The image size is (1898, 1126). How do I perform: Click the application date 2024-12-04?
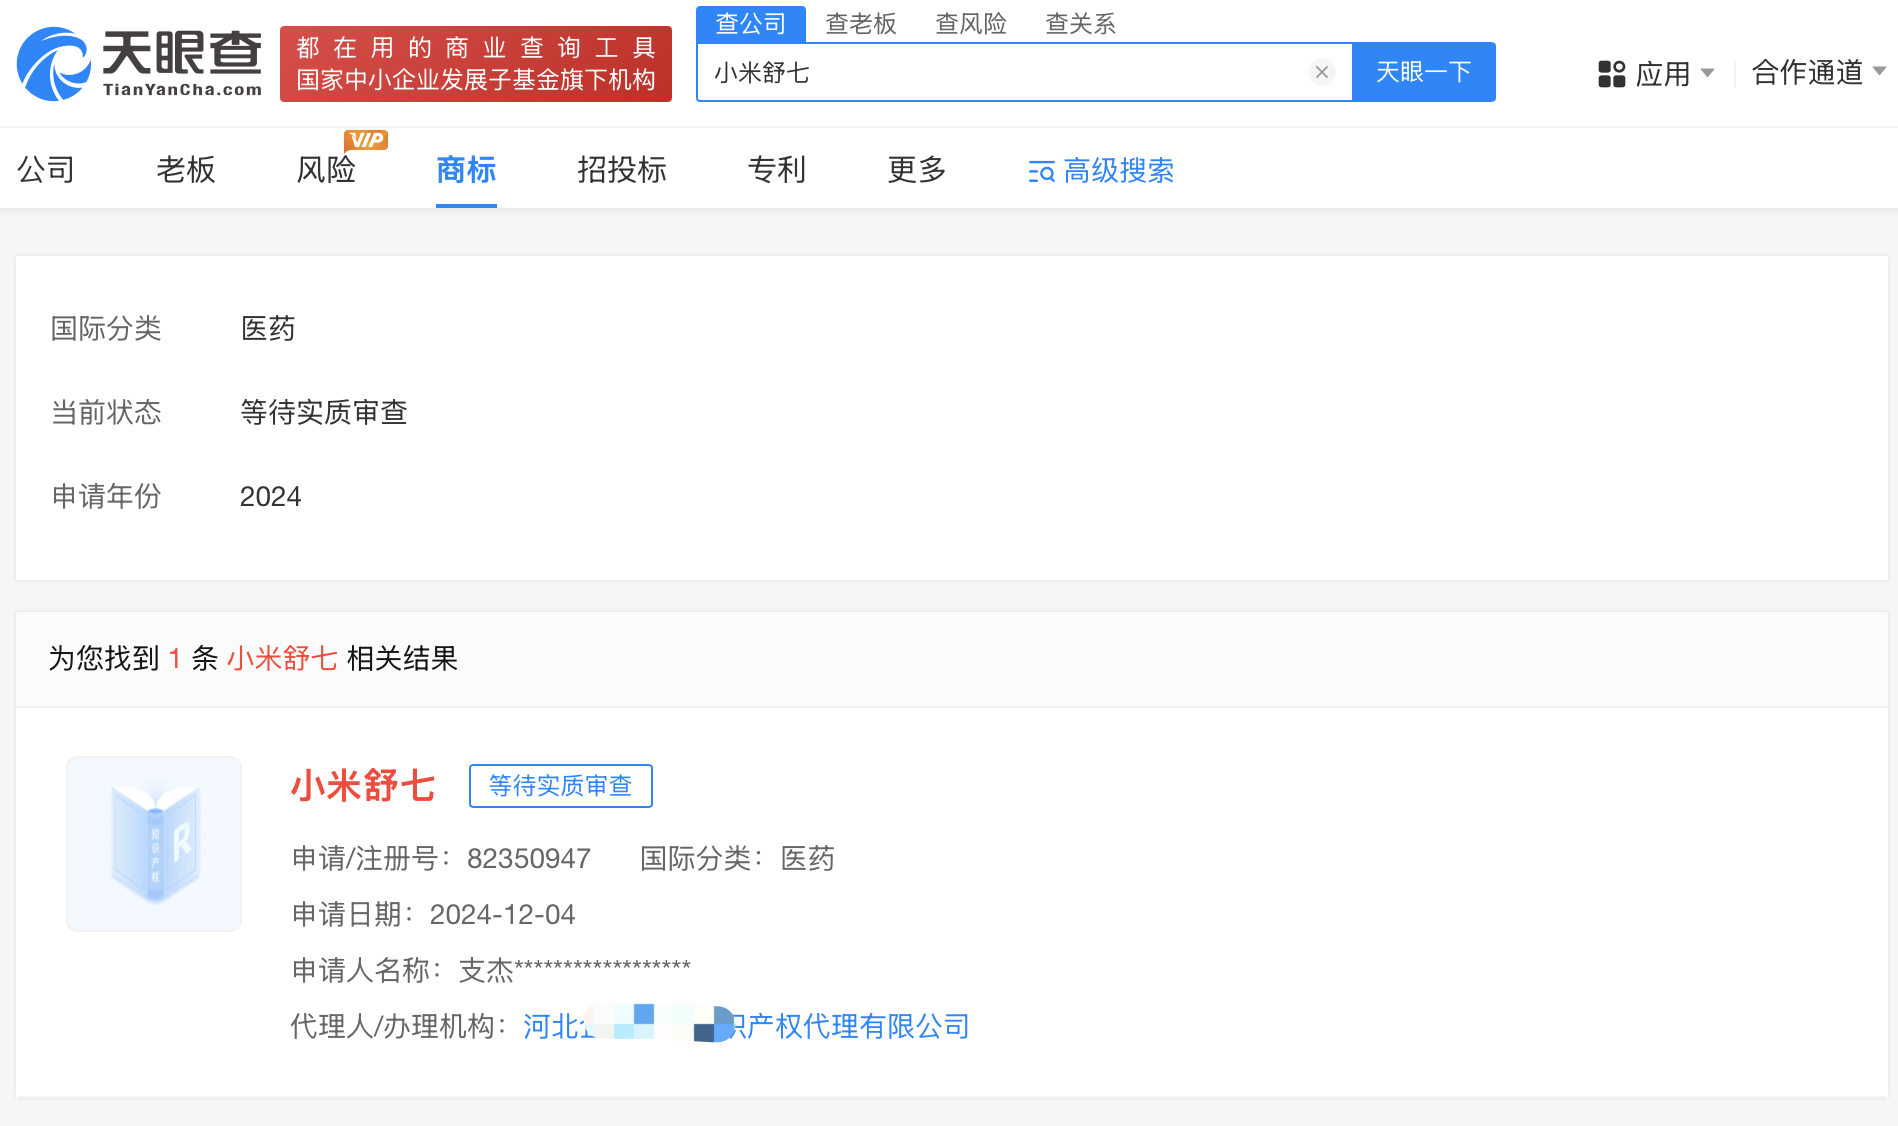click(x=502, y=914)
